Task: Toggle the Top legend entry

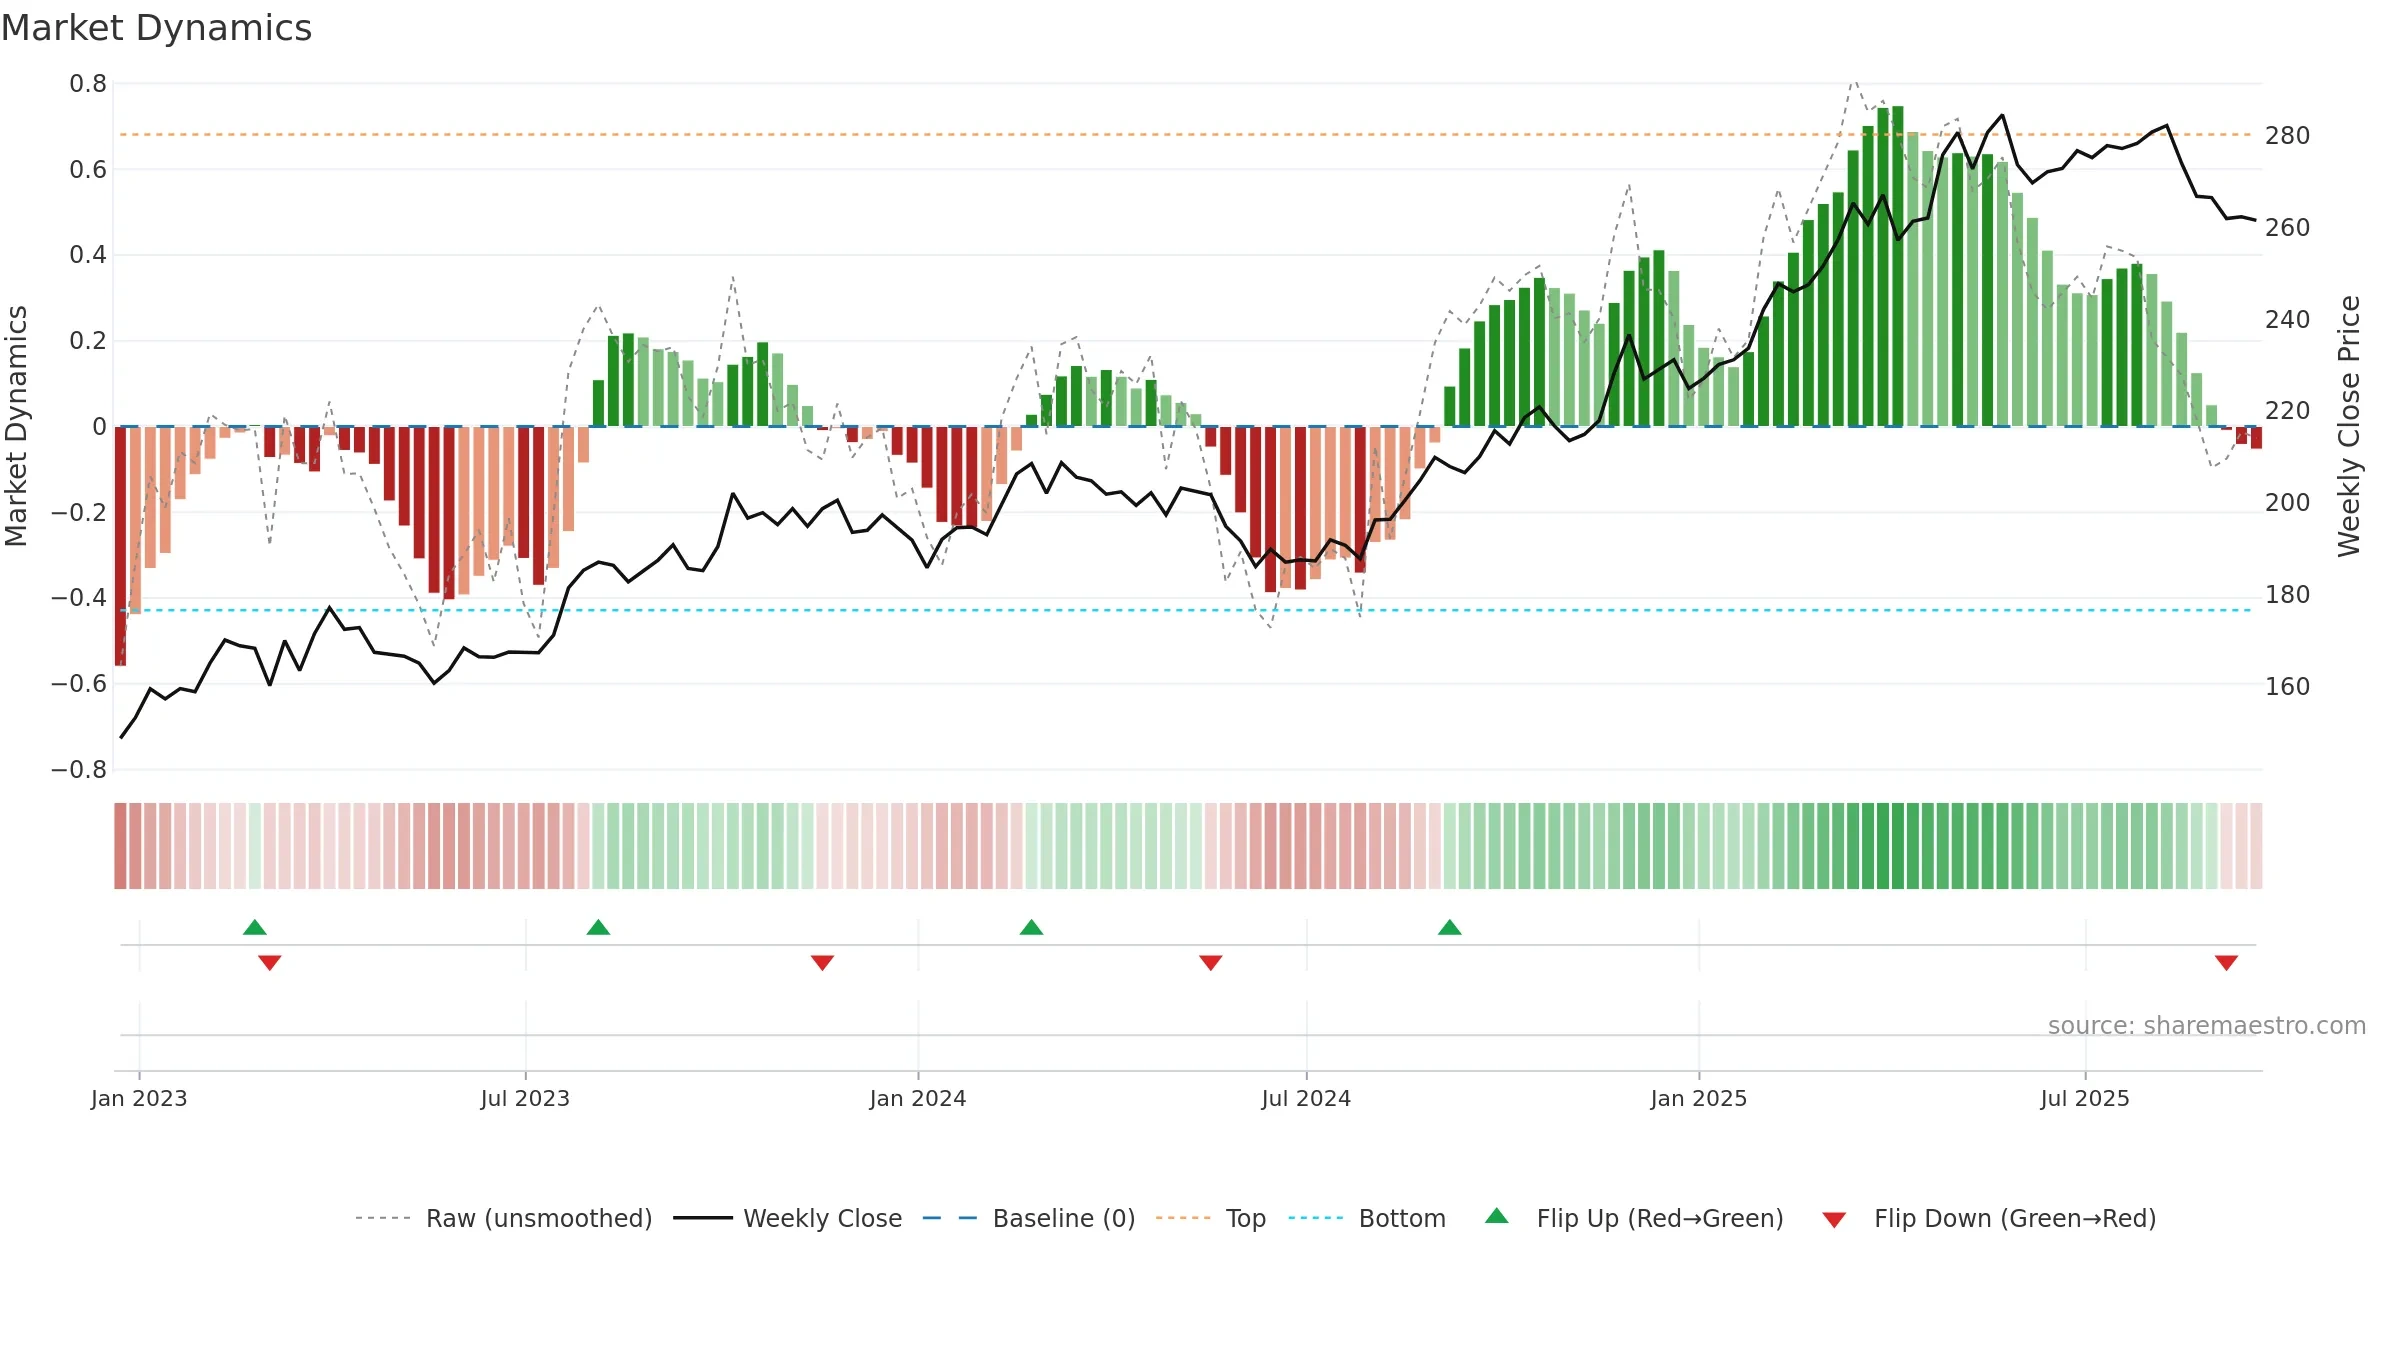Action: (x=1210, y=1218)
